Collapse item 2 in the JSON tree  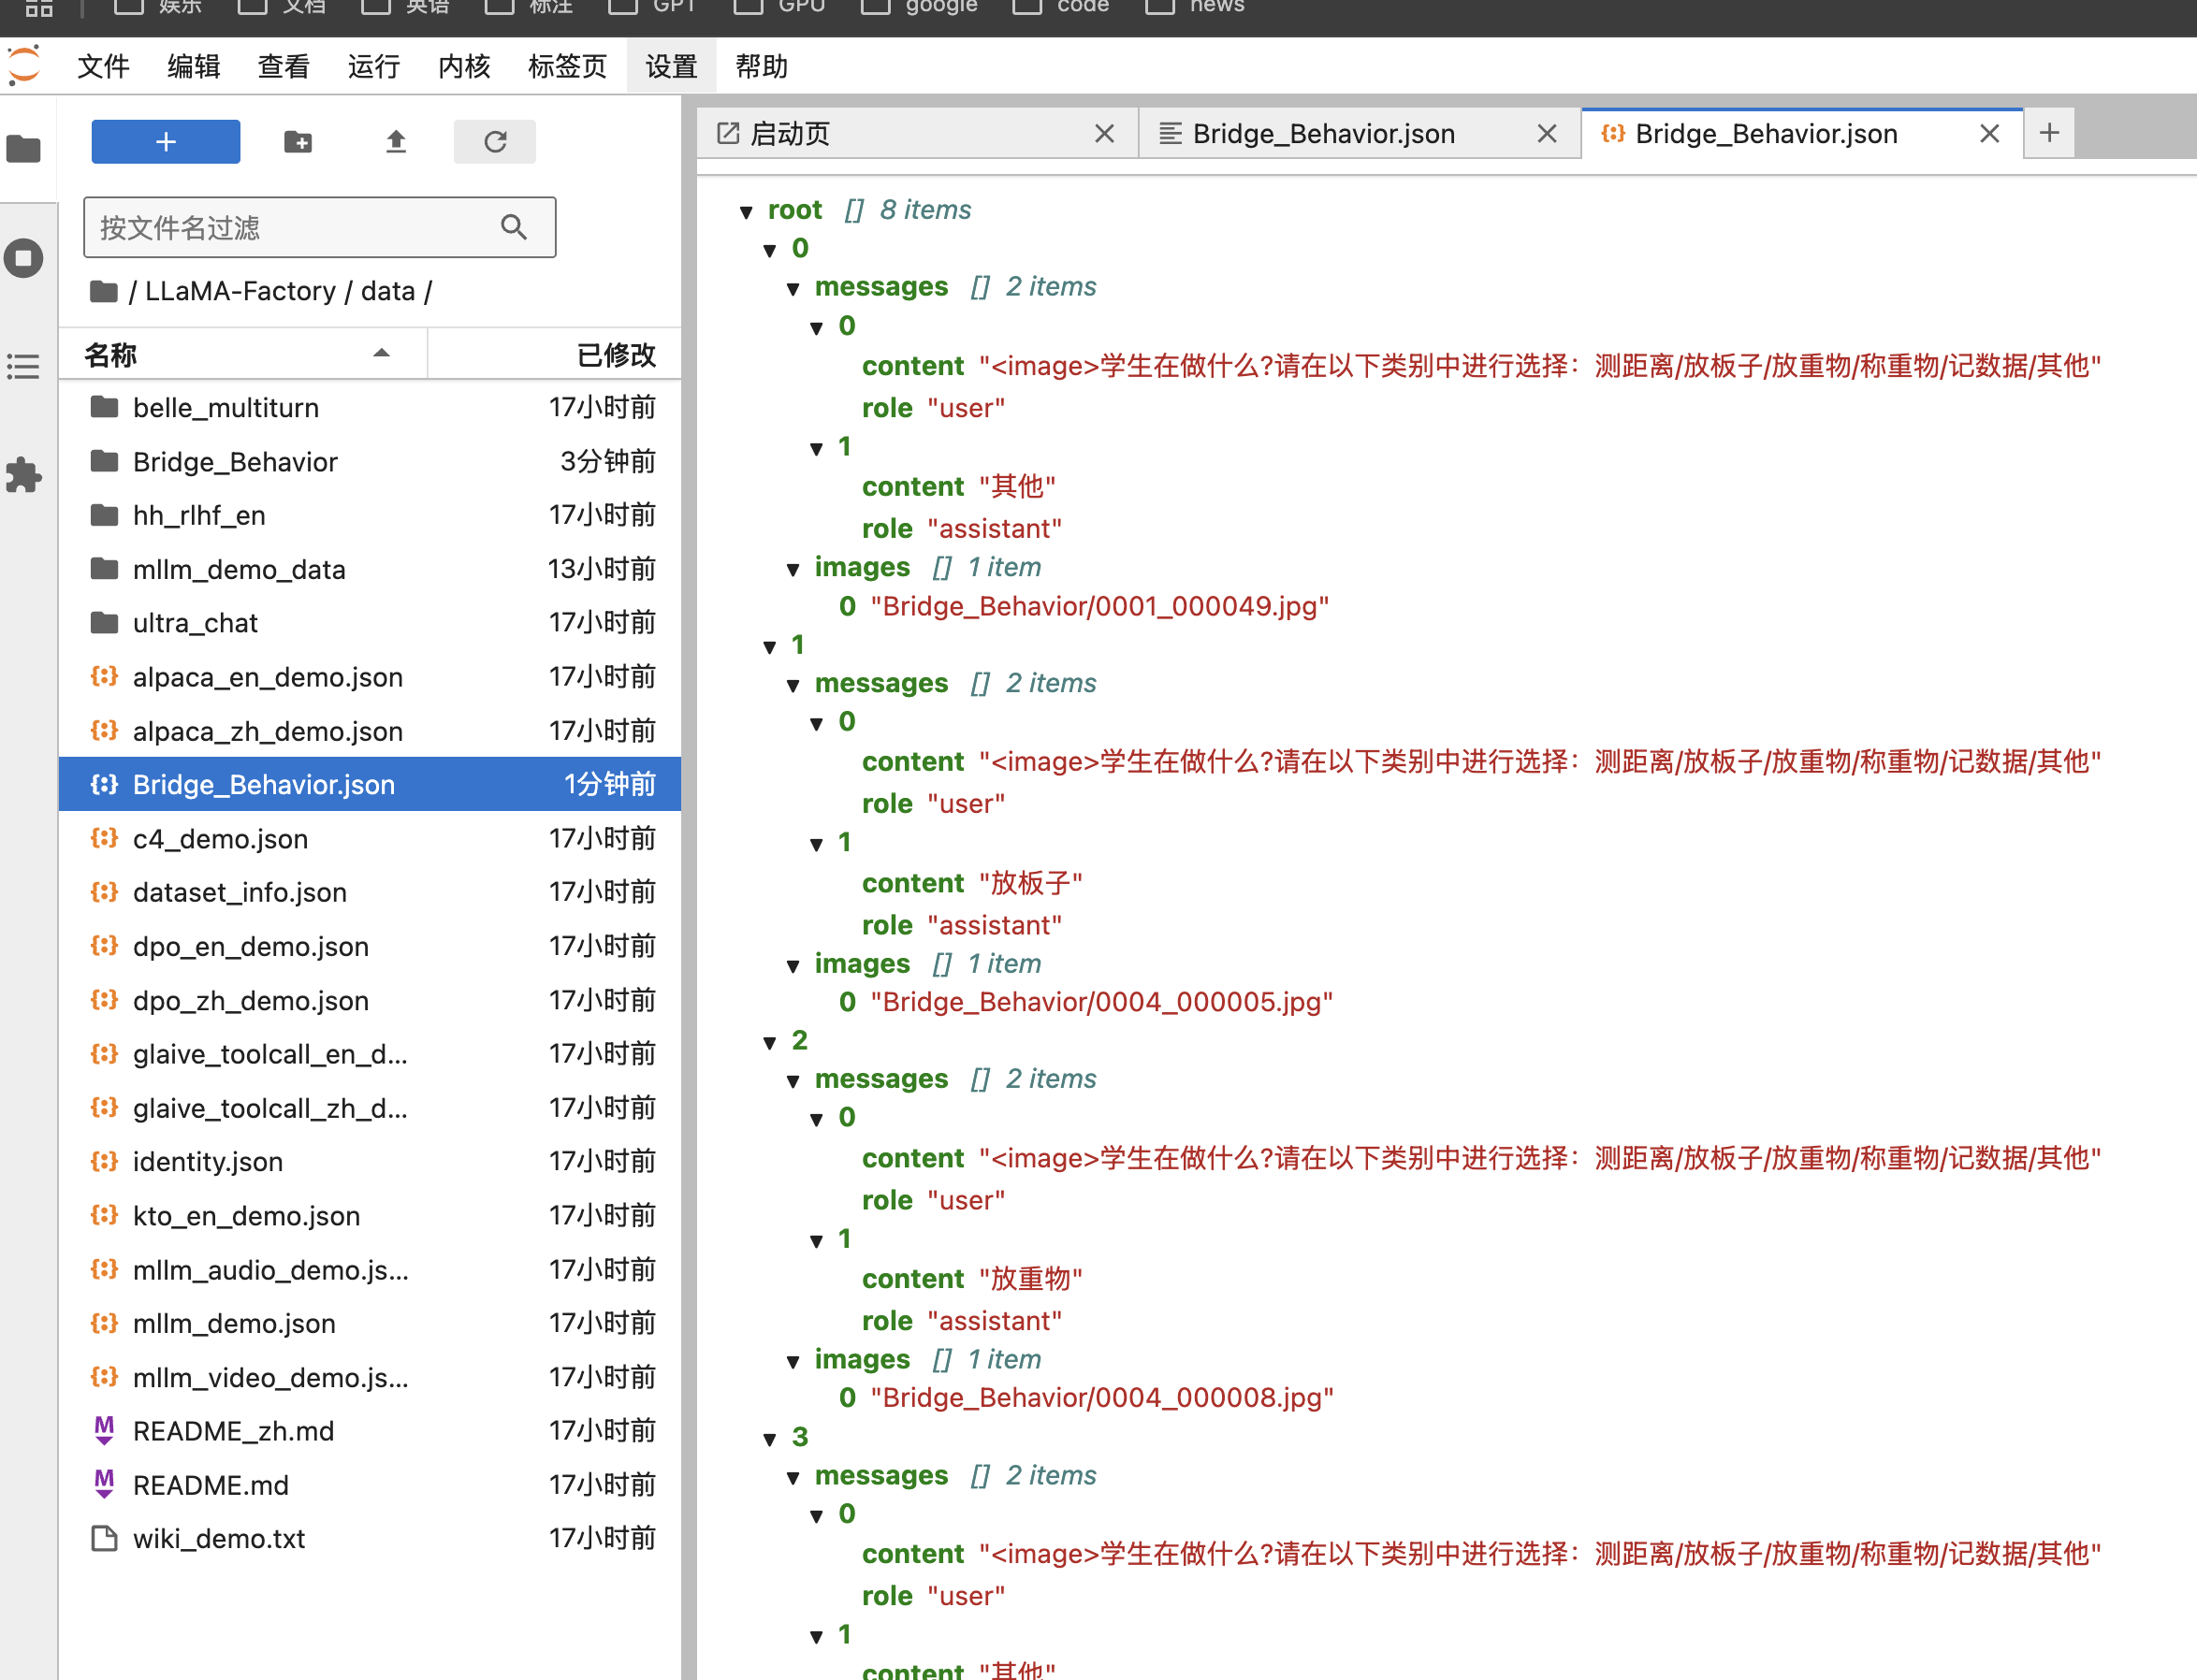click(x=770, y=1043)
